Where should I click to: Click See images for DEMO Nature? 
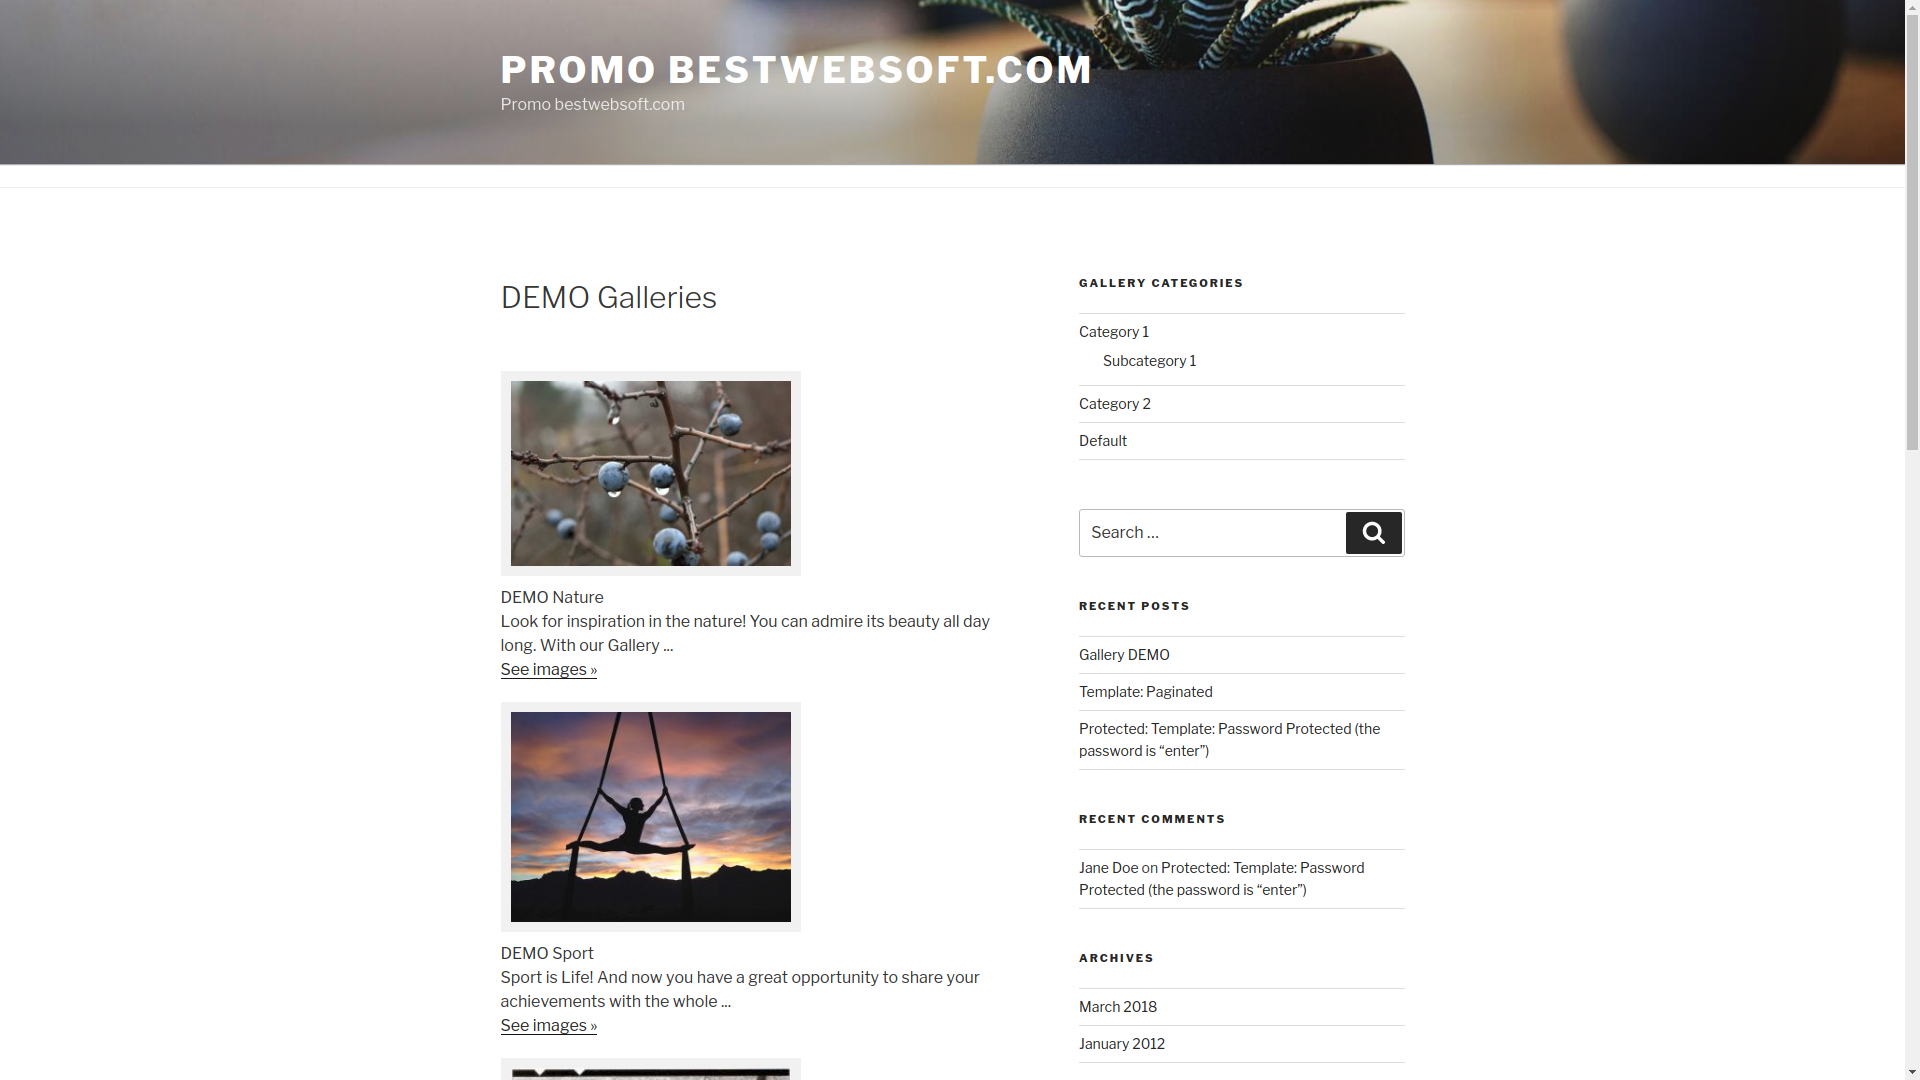[x=547, y=669]
